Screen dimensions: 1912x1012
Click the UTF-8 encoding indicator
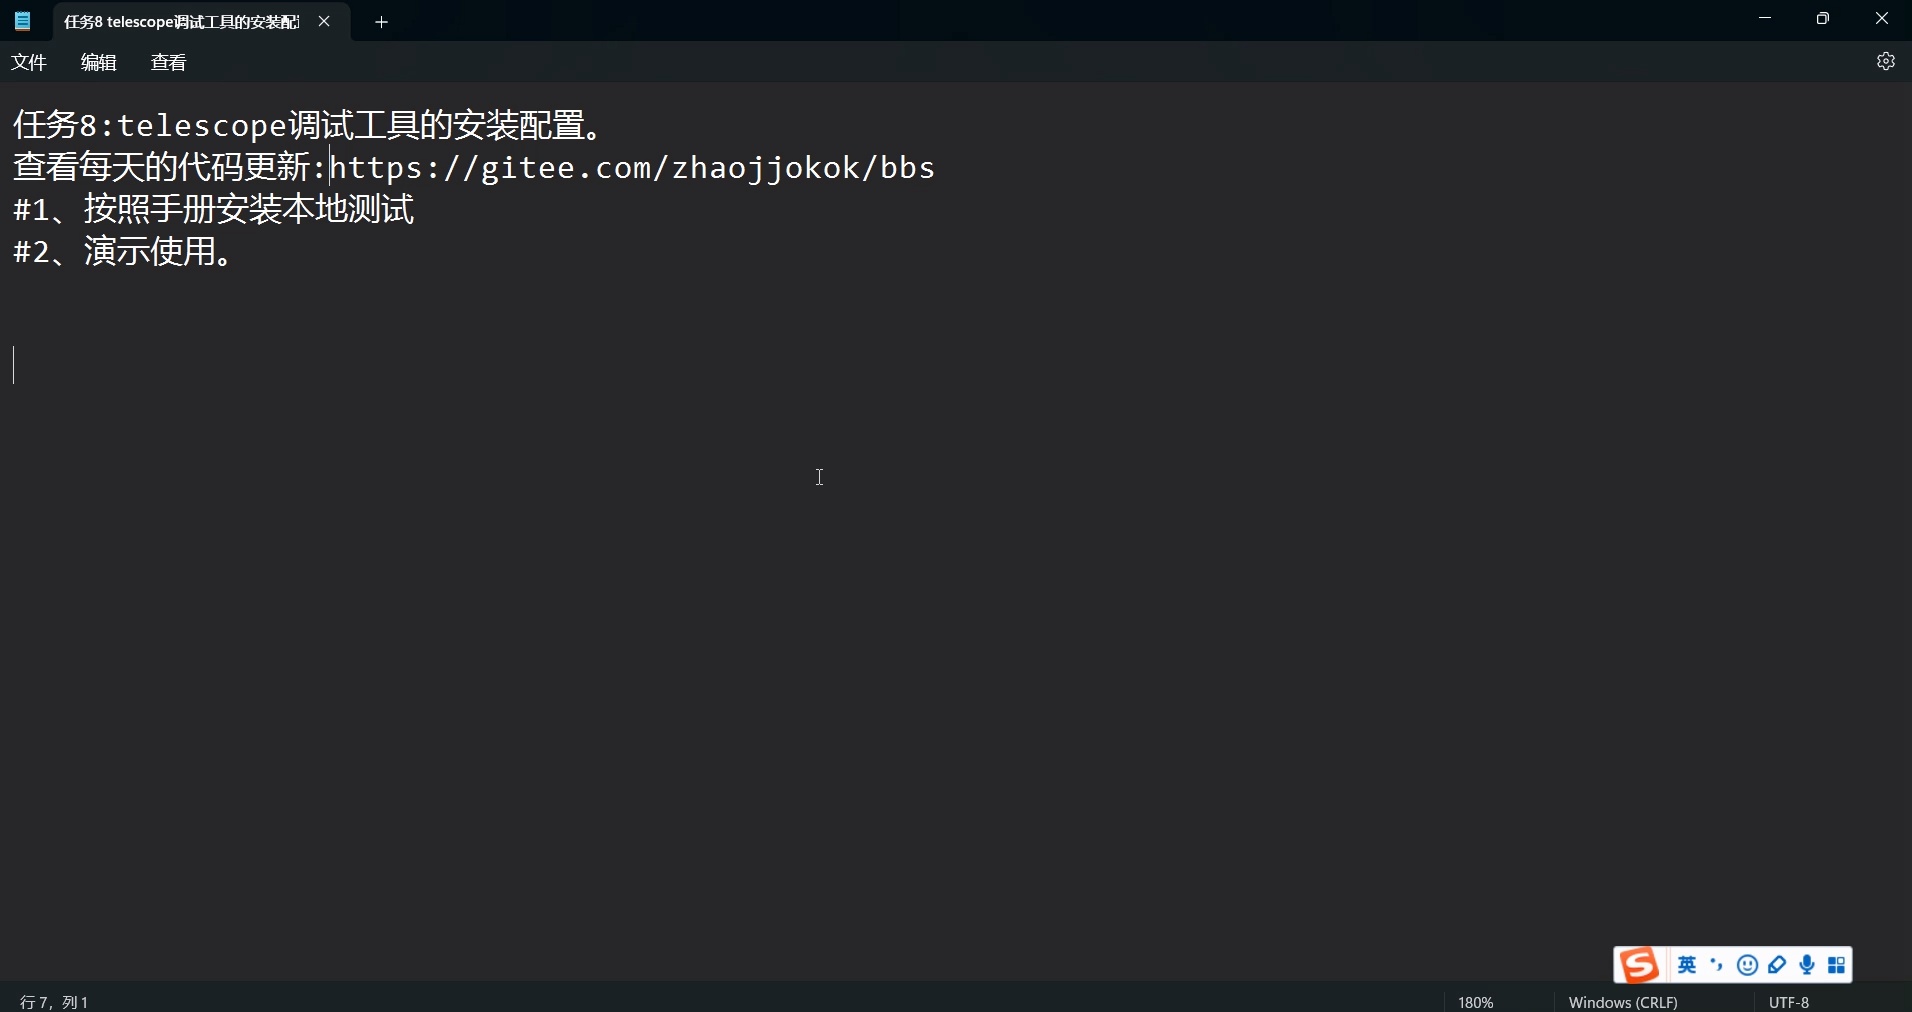1789,1001
